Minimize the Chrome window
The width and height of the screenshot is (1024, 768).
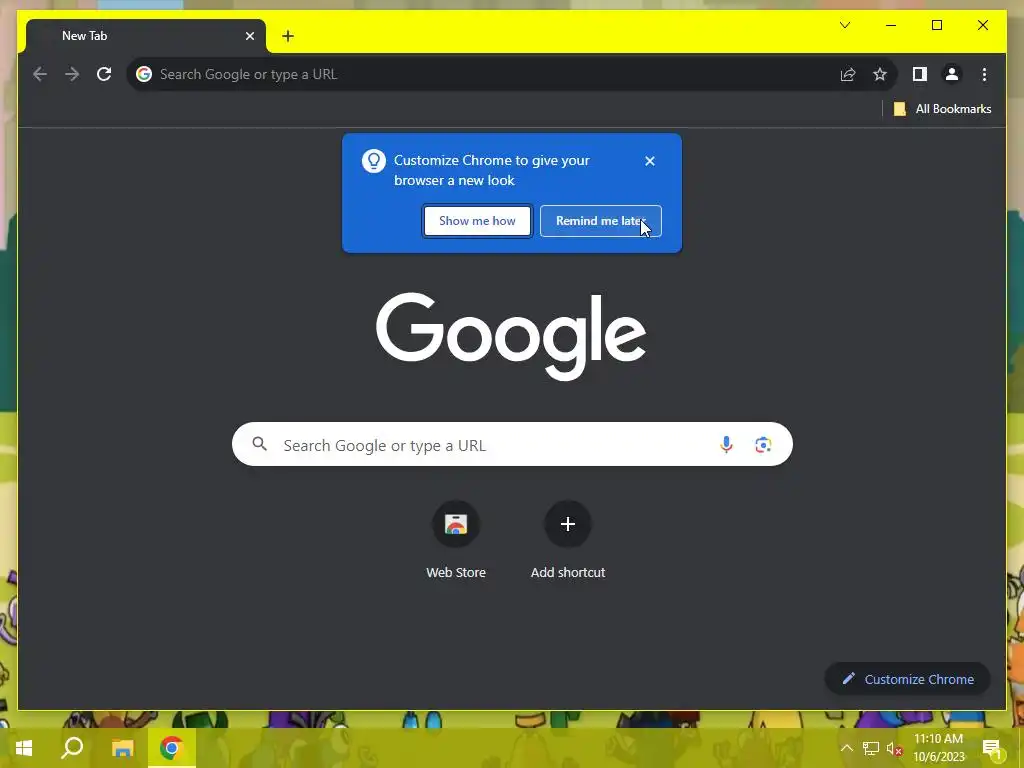[x=891, y=25]
